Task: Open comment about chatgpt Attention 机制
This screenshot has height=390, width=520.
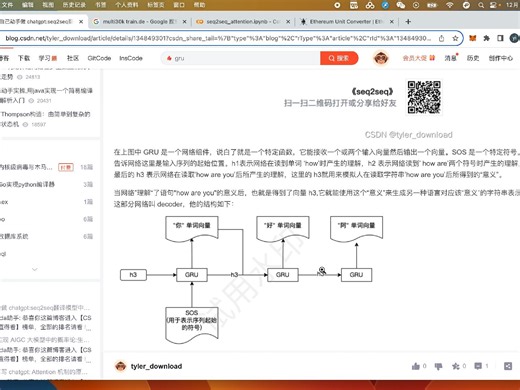Action: [44, 372]
